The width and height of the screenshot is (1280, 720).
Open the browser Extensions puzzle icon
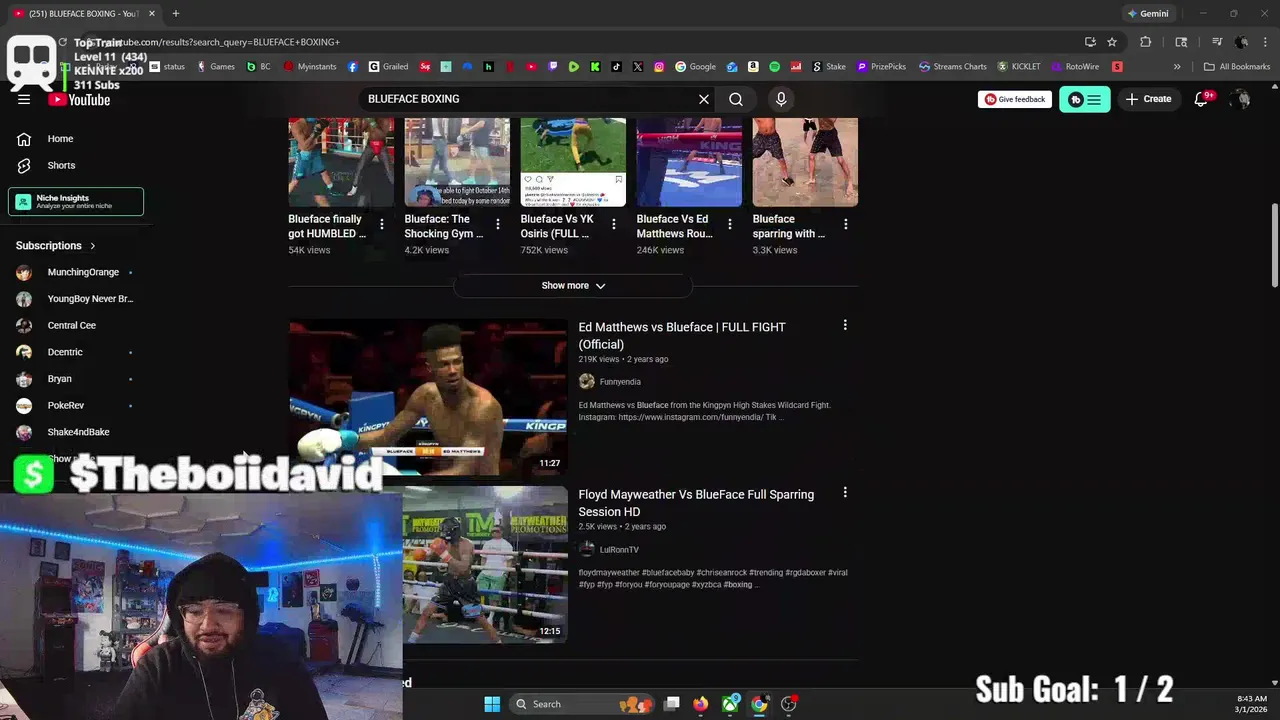pyautogui.click(x=1146, y=42)
